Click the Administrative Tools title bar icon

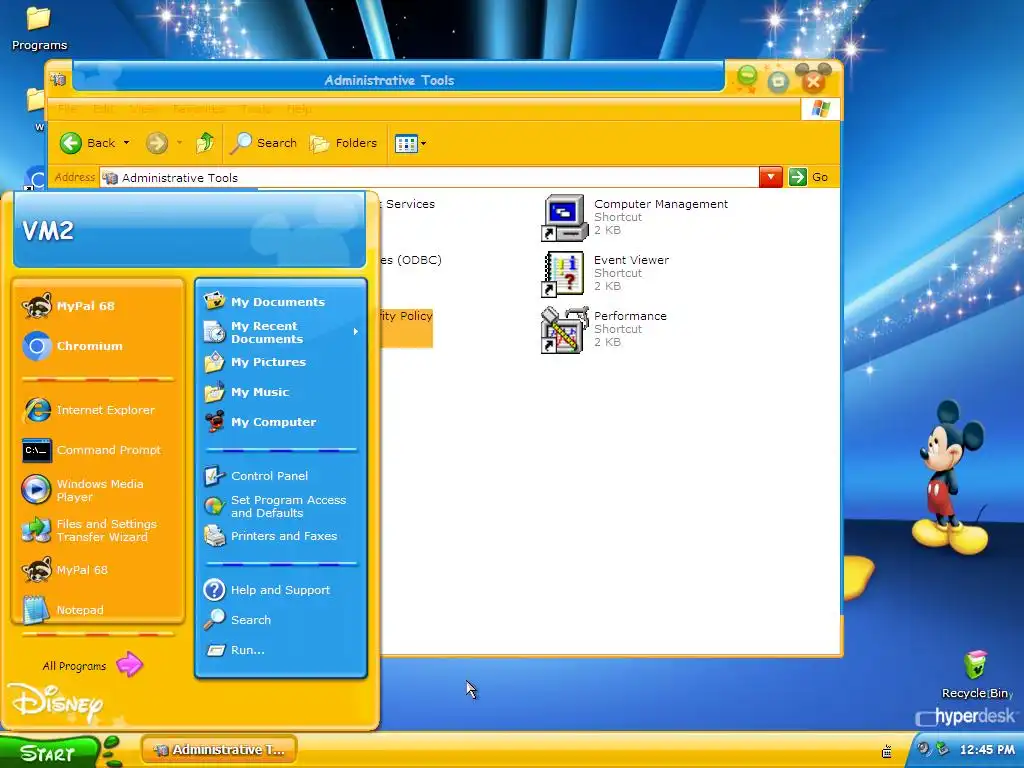point(58,80)
